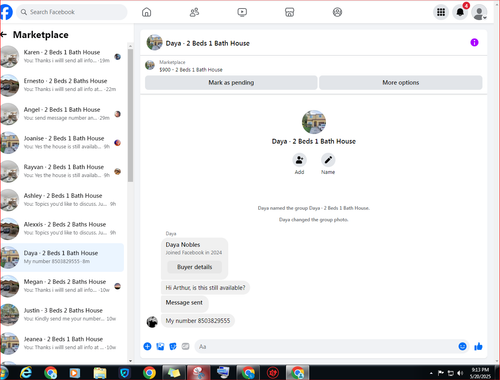Open Buyer details
Image resolution: width=500 pixels, height=380 pixels.
pyautogui.click(x=194, y=267)
